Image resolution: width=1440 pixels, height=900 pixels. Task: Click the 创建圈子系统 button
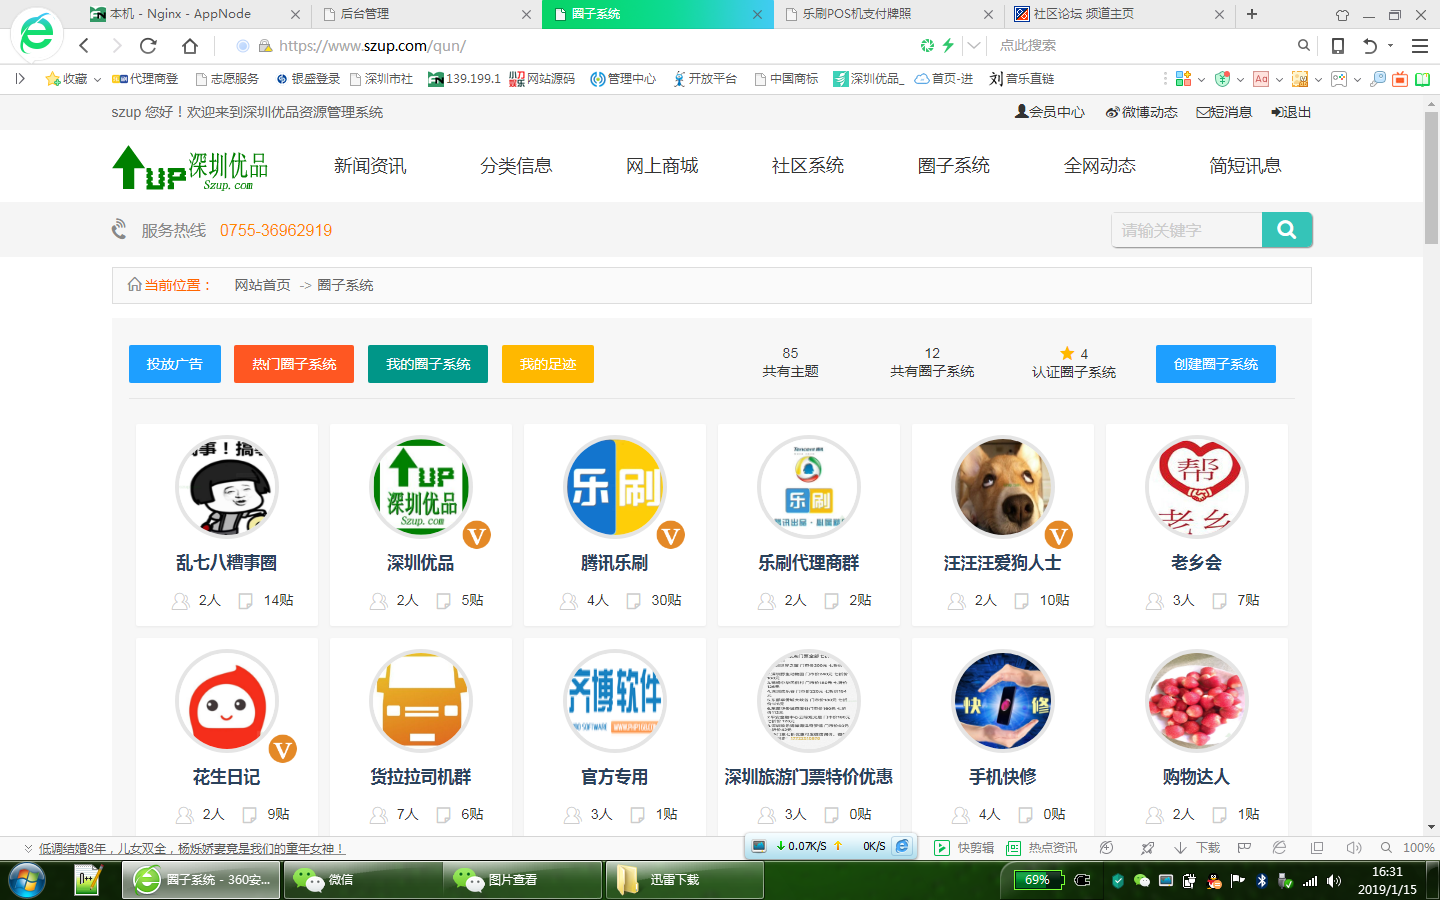click(x=1215, y=364)
